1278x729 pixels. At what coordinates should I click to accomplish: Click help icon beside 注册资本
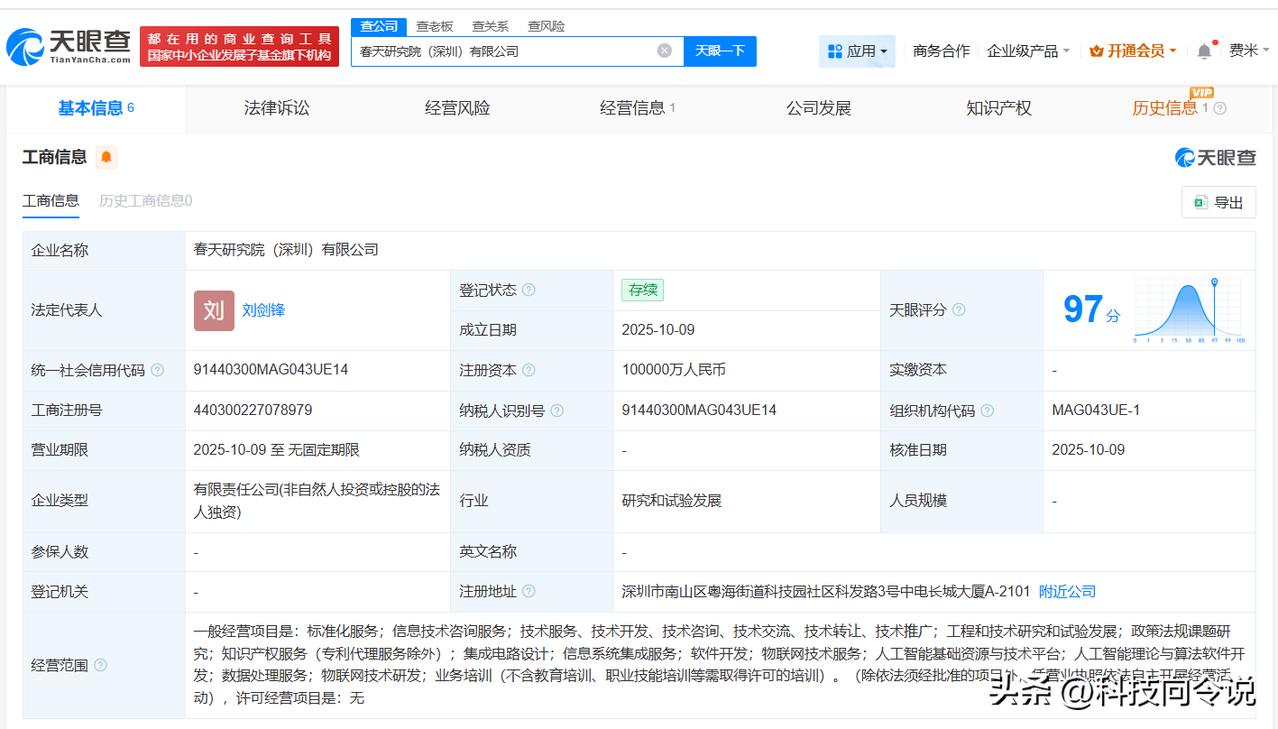point(528,370)
